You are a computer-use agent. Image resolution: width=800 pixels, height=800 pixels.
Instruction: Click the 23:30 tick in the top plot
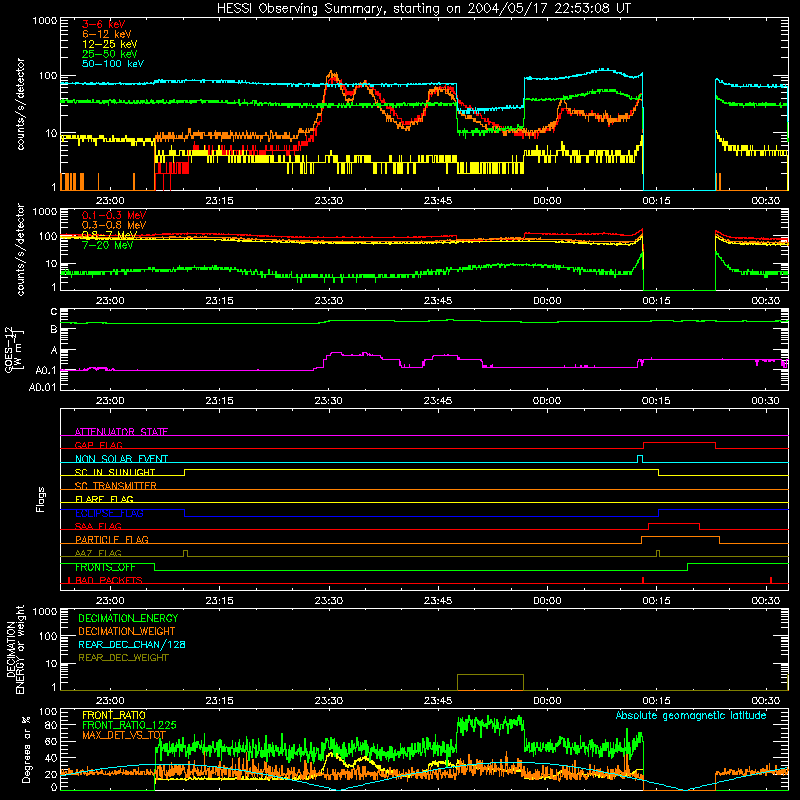329,201
